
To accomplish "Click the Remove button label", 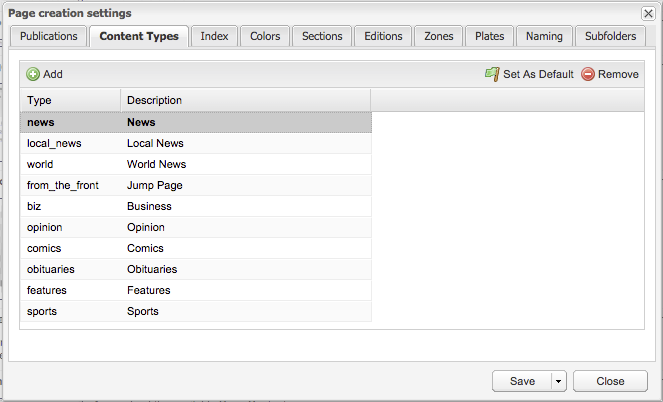I will tap(618, 74).
